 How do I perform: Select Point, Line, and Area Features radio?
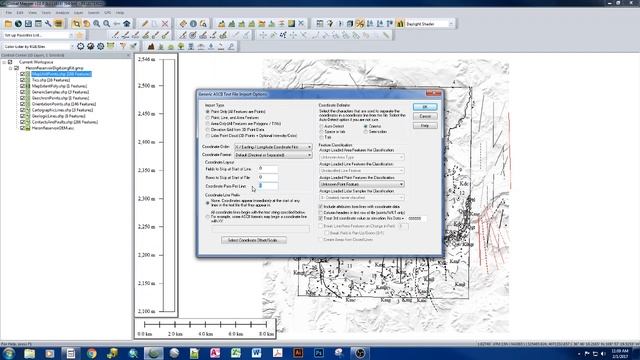coord(208,118)
